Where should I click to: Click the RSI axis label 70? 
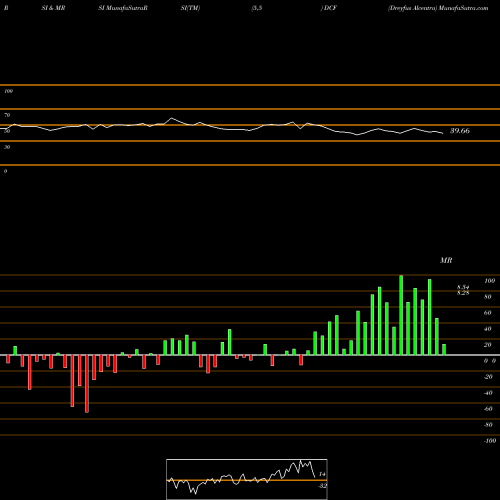click(7, 115)
